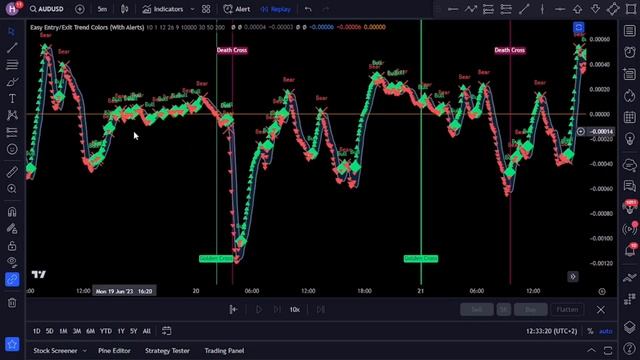The image size is (640, 360).
Task: Jump replay to real-time
Action: tap(321, 310)
